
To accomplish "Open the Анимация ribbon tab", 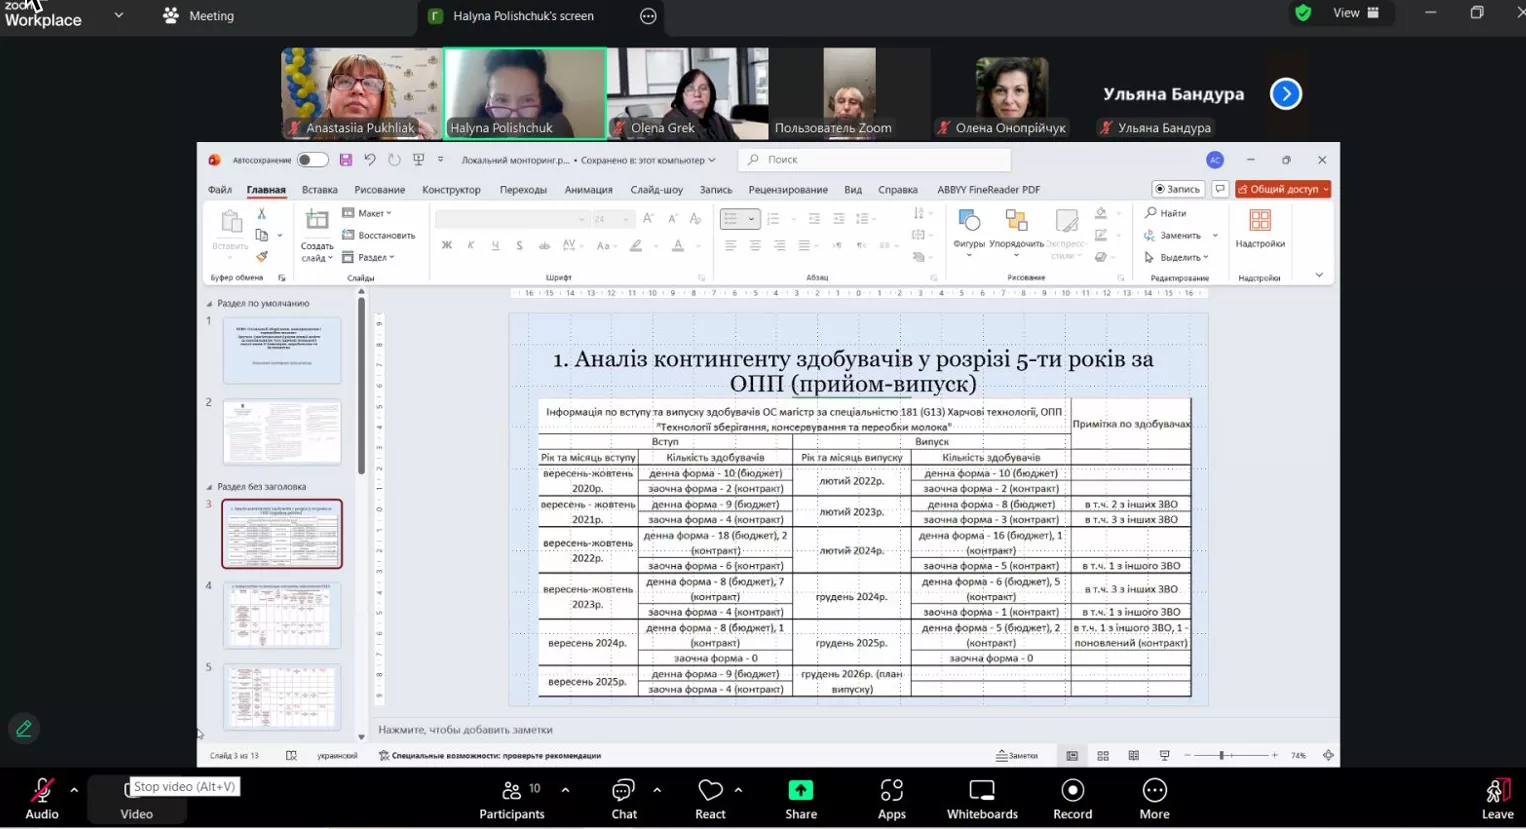I will pyautogui.click(x=588, y=190).
